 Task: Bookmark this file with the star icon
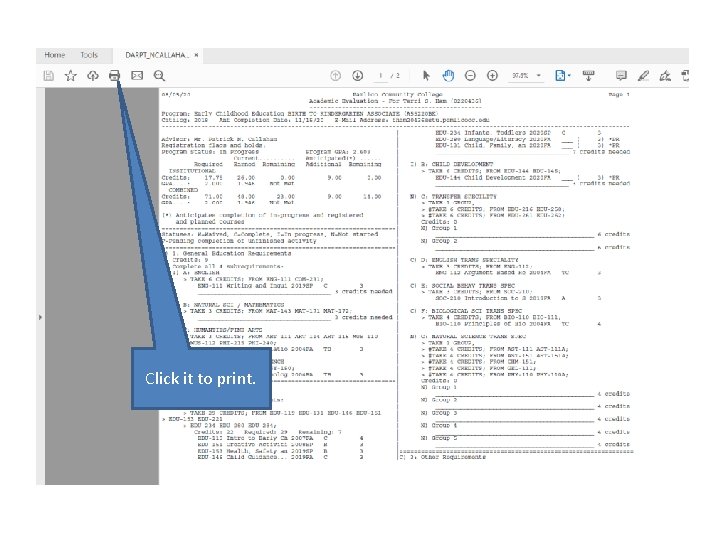point(71,75)
